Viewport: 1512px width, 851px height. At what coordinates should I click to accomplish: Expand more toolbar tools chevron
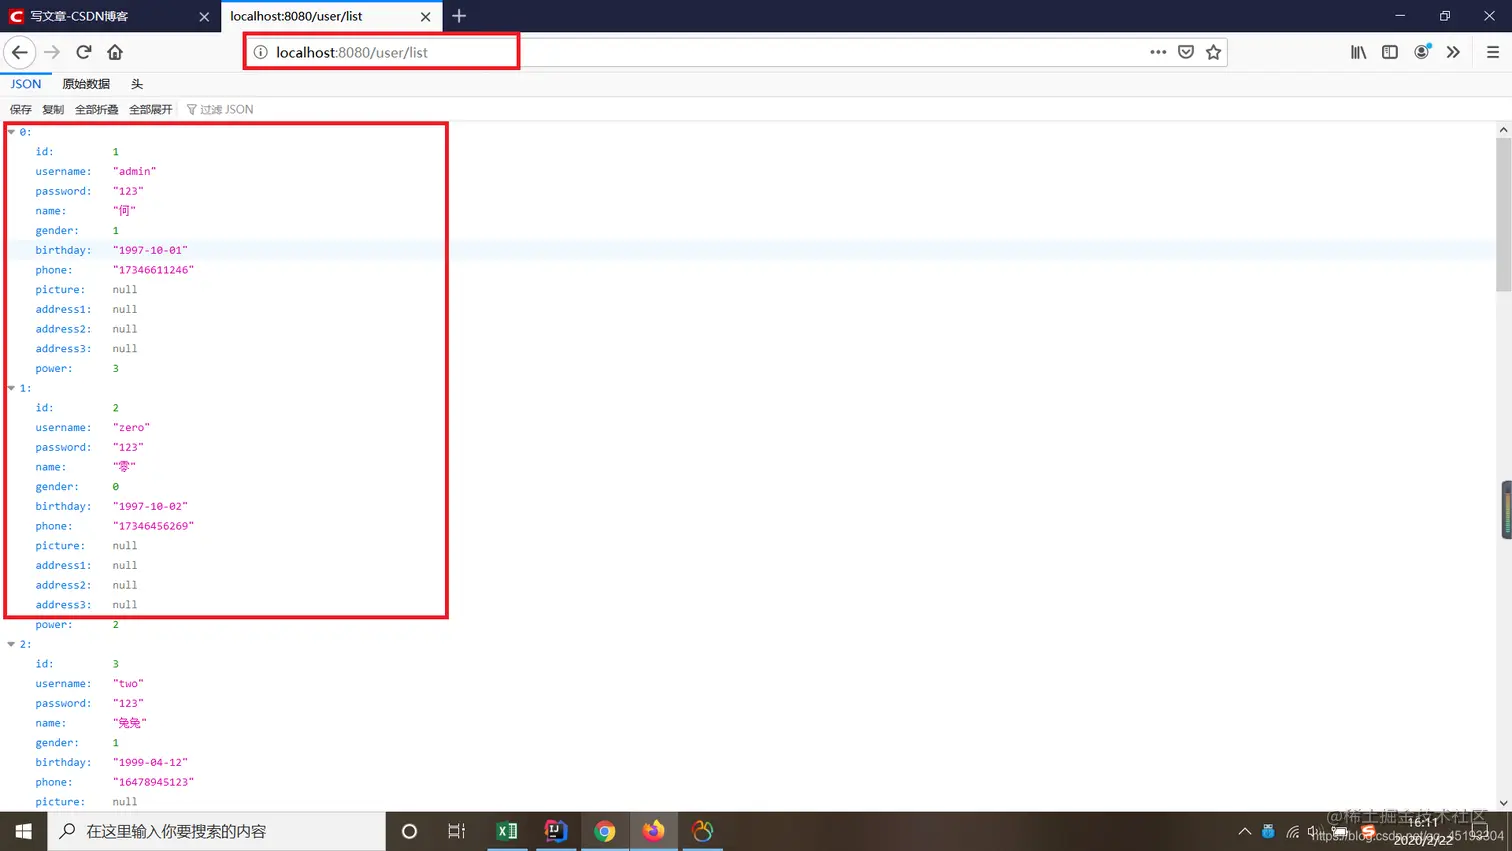click(1453, 52)
